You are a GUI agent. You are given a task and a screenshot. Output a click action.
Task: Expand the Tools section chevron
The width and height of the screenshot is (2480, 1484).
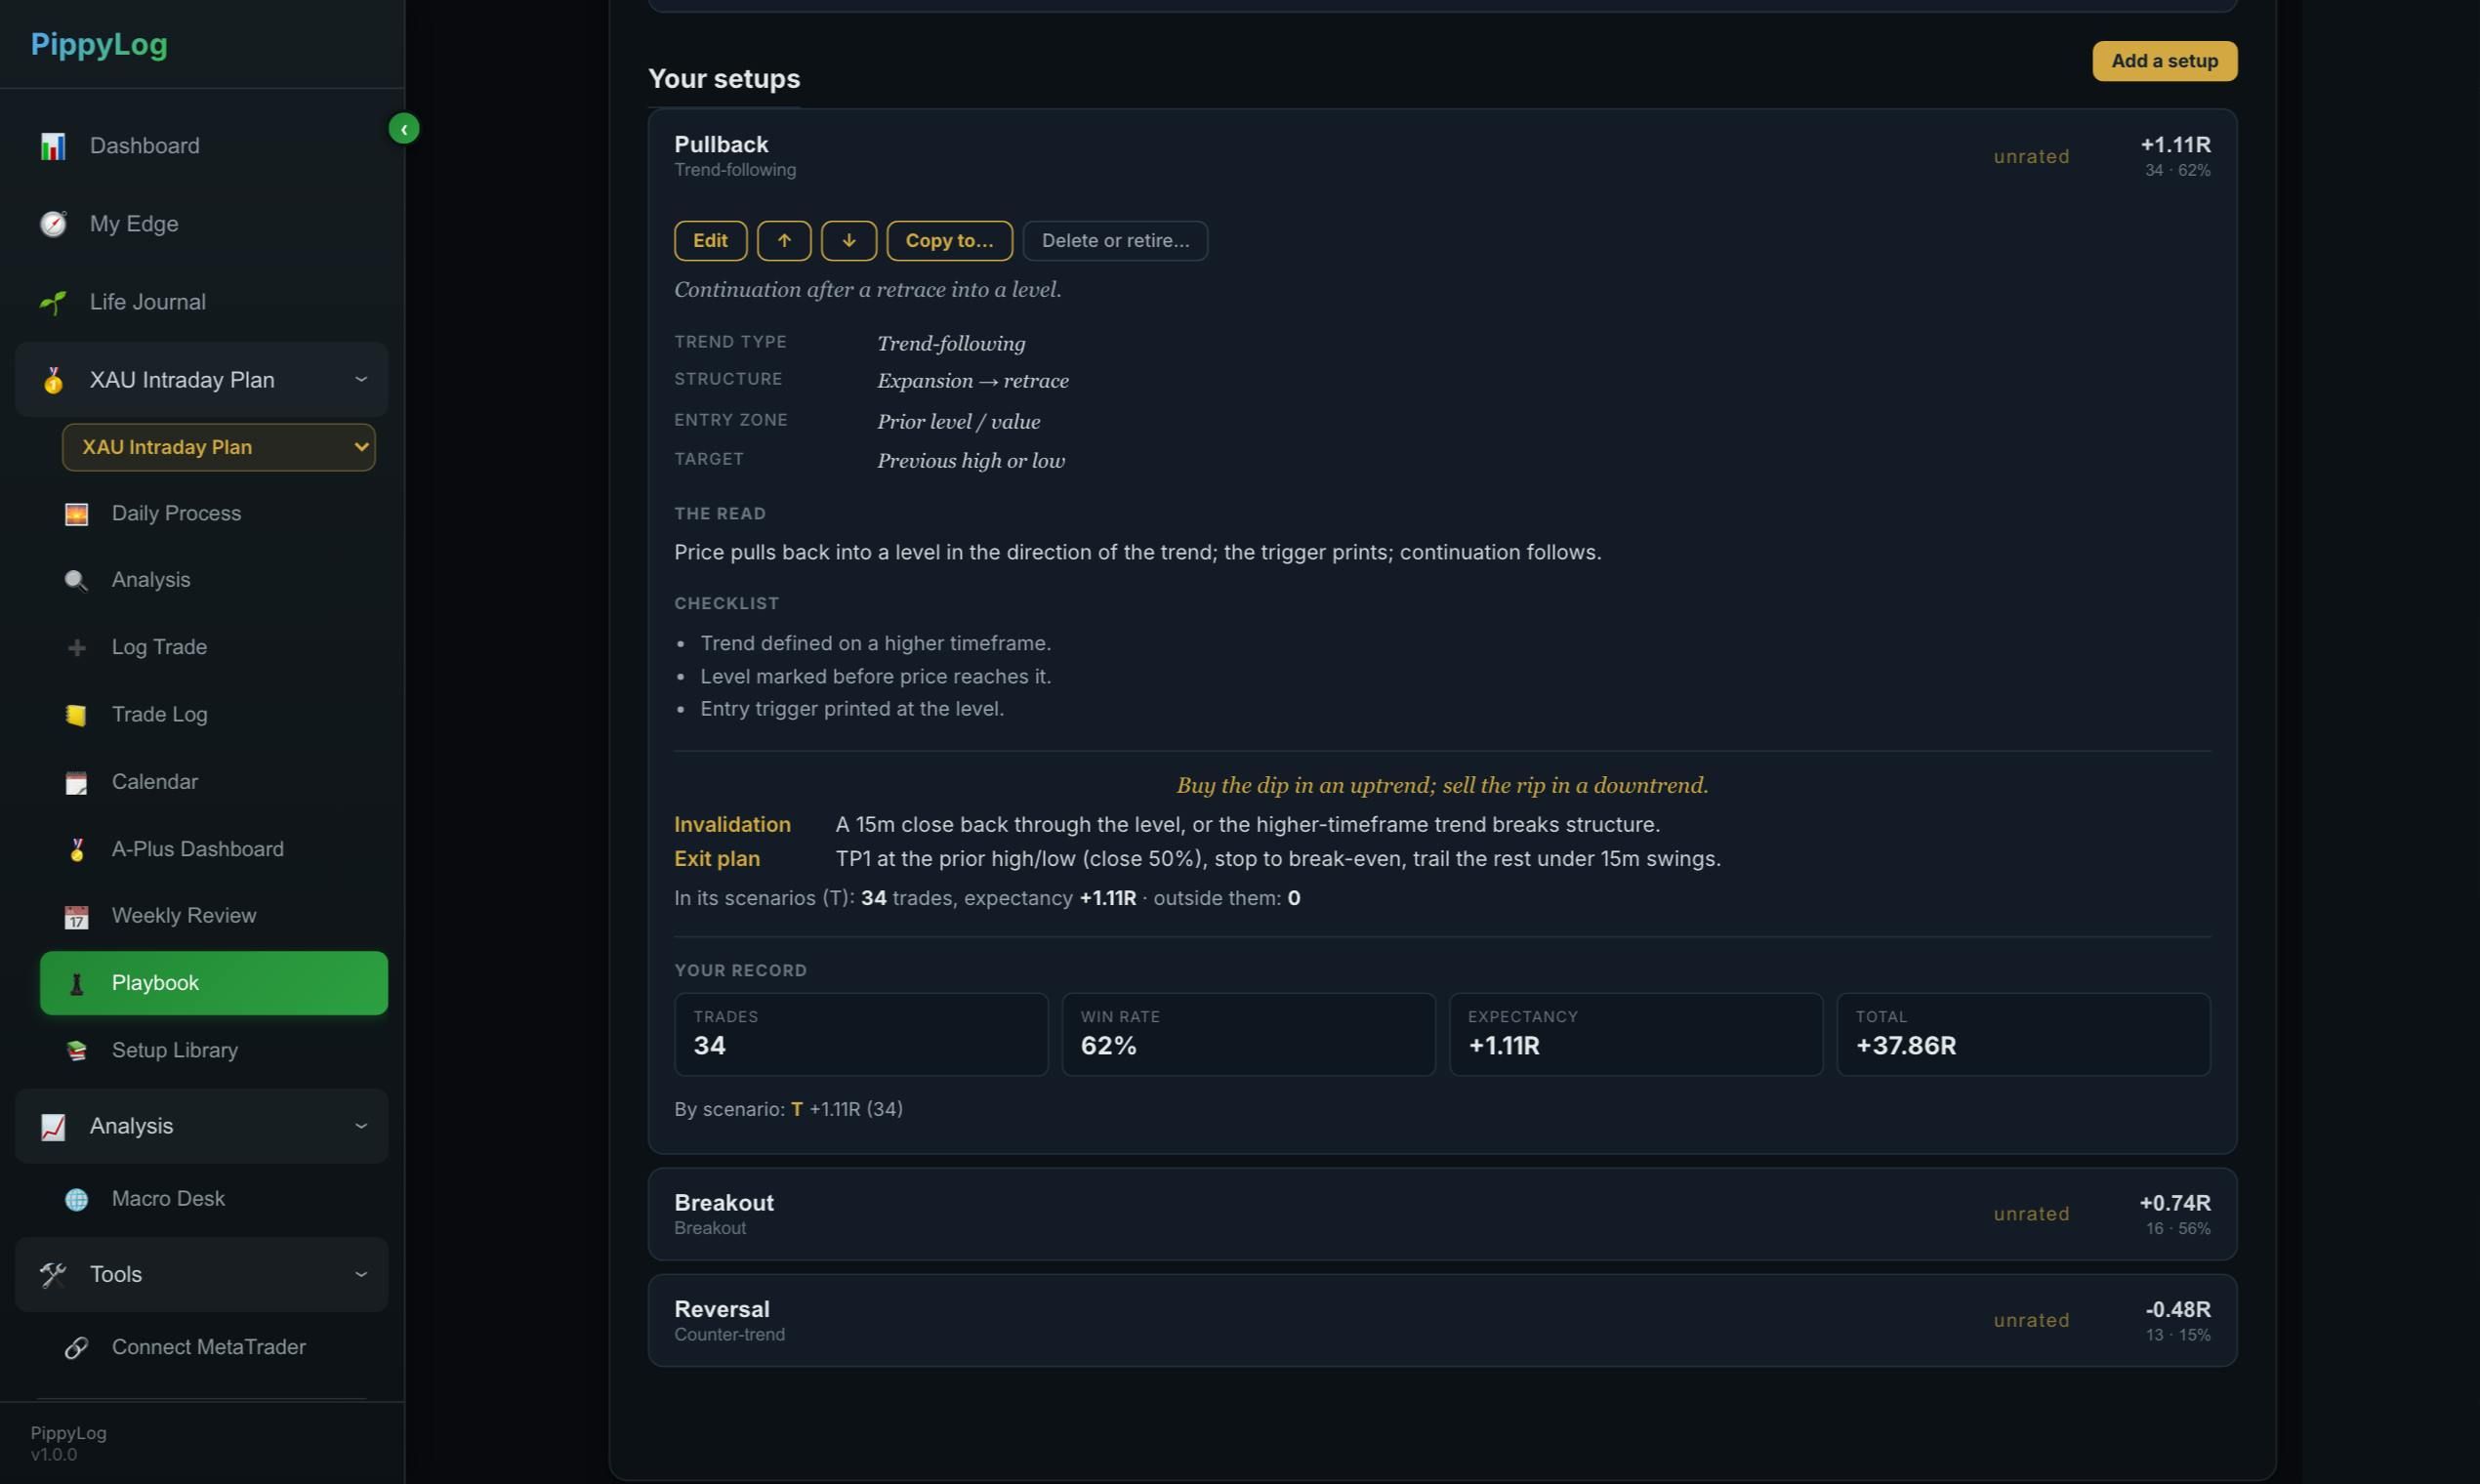361,1274
